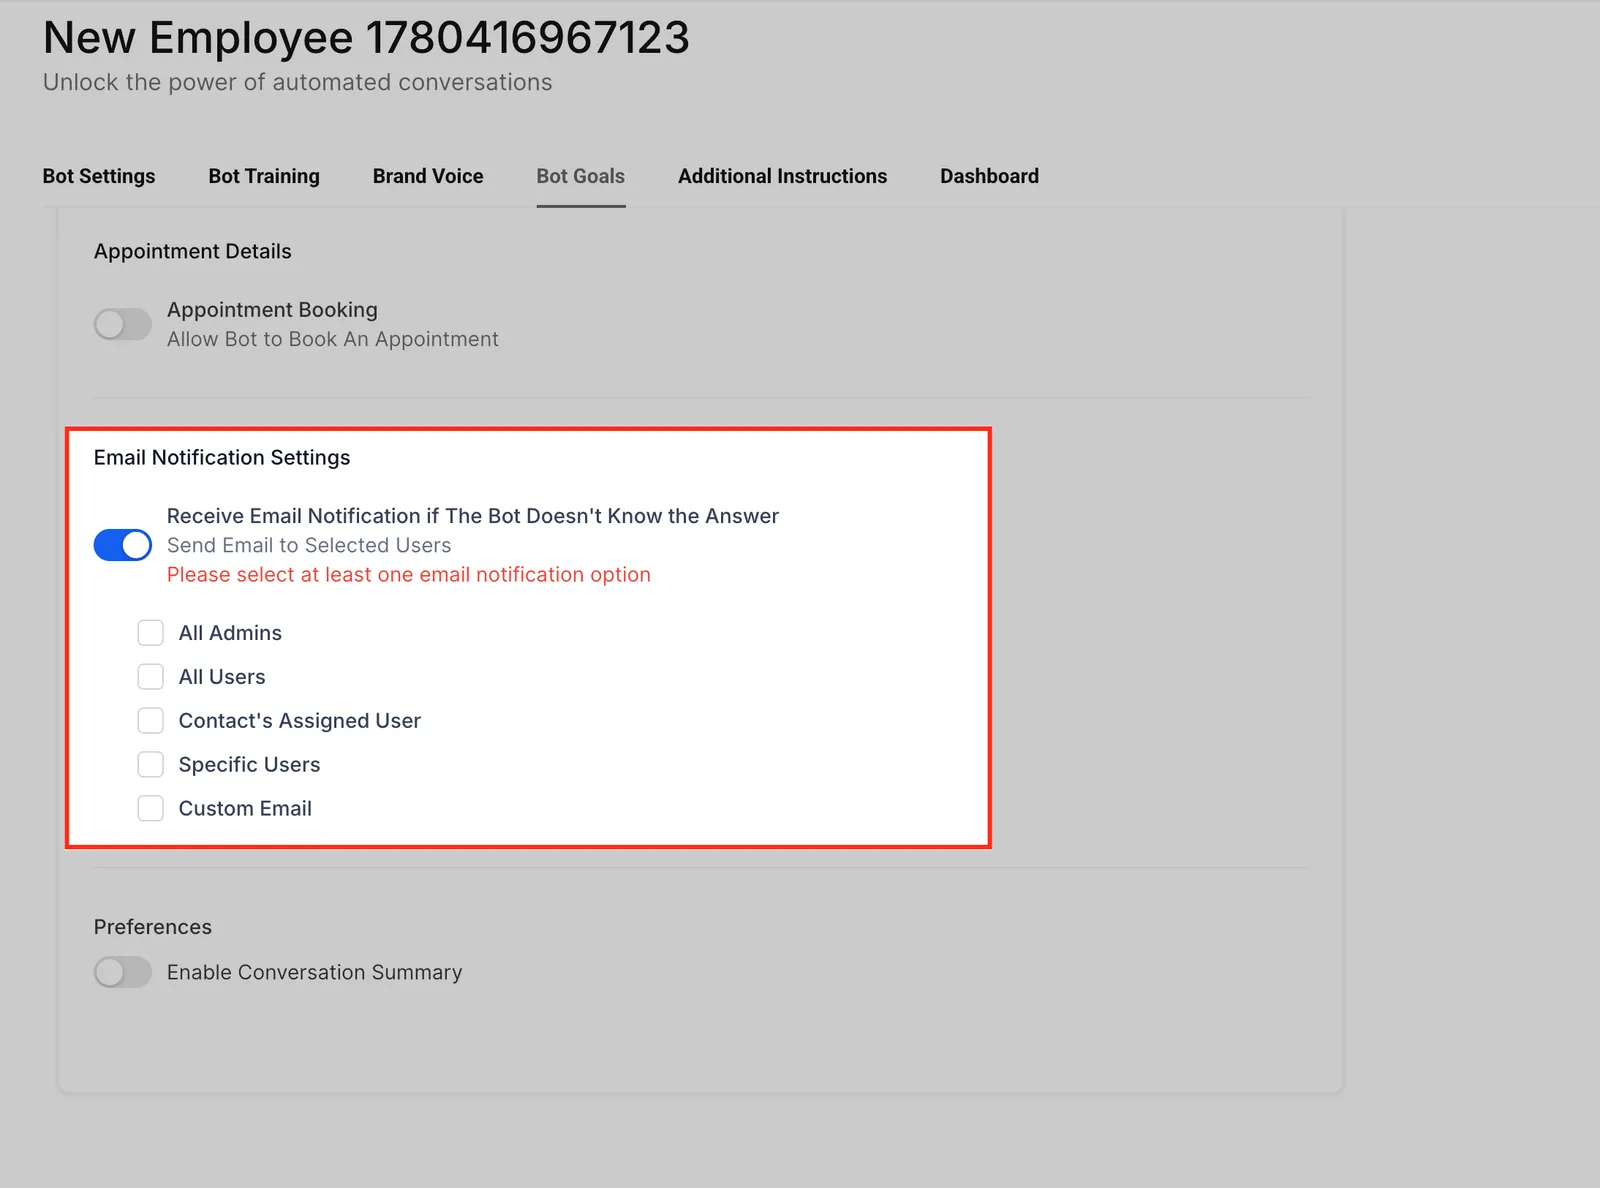Open the Dashboard tab
The image size is (1600, 1188).
(x=989, y=176)
